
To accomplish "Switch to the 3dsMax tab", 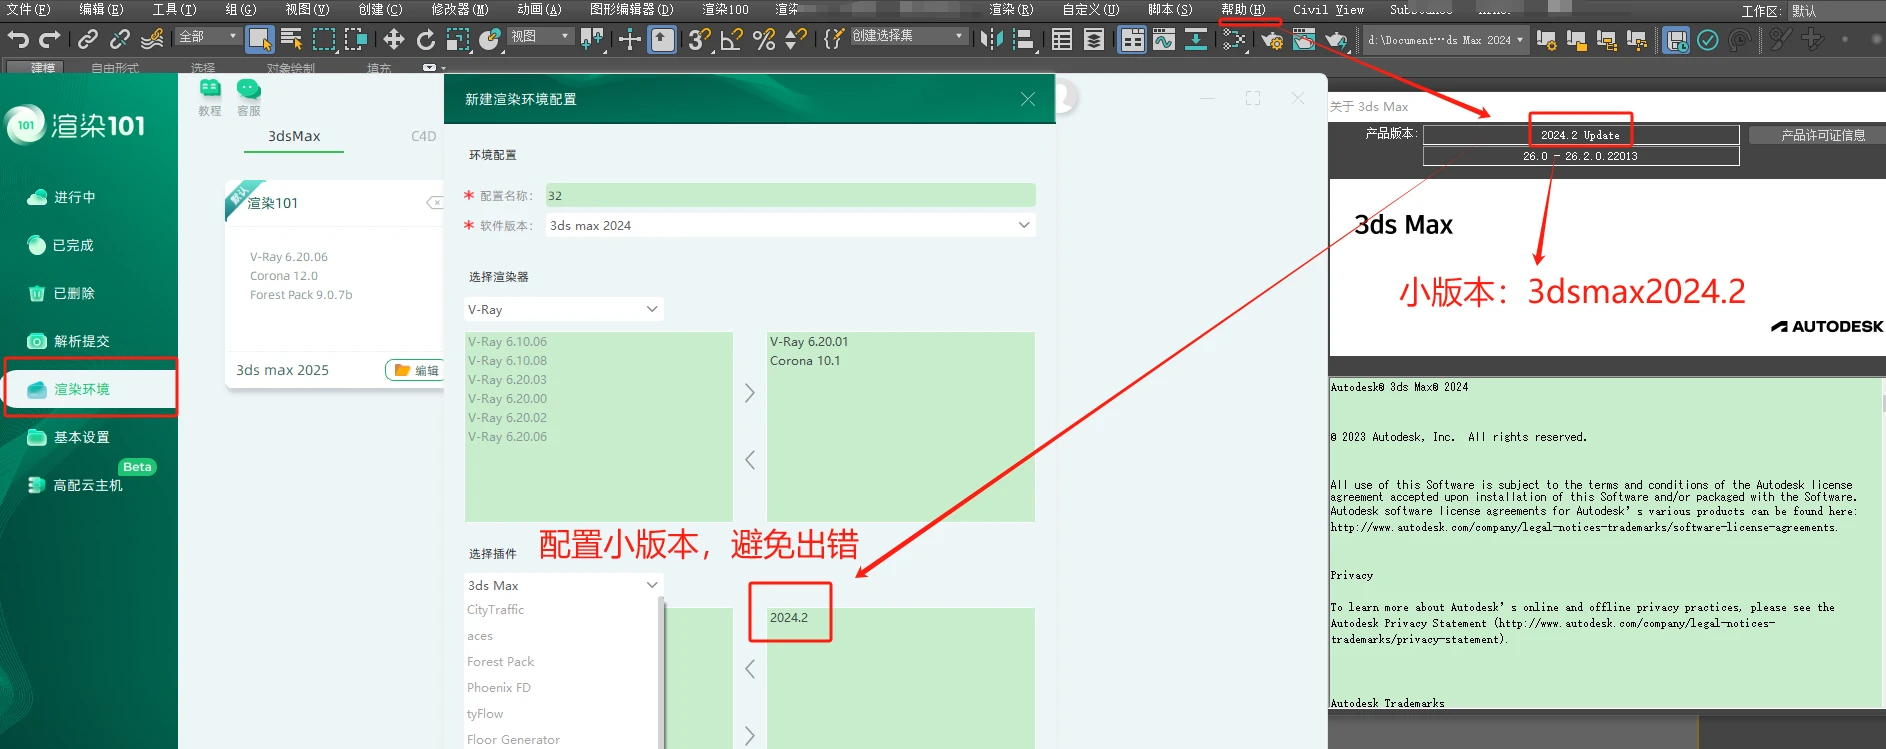I will pyautogui.click(x=294, y=136).
